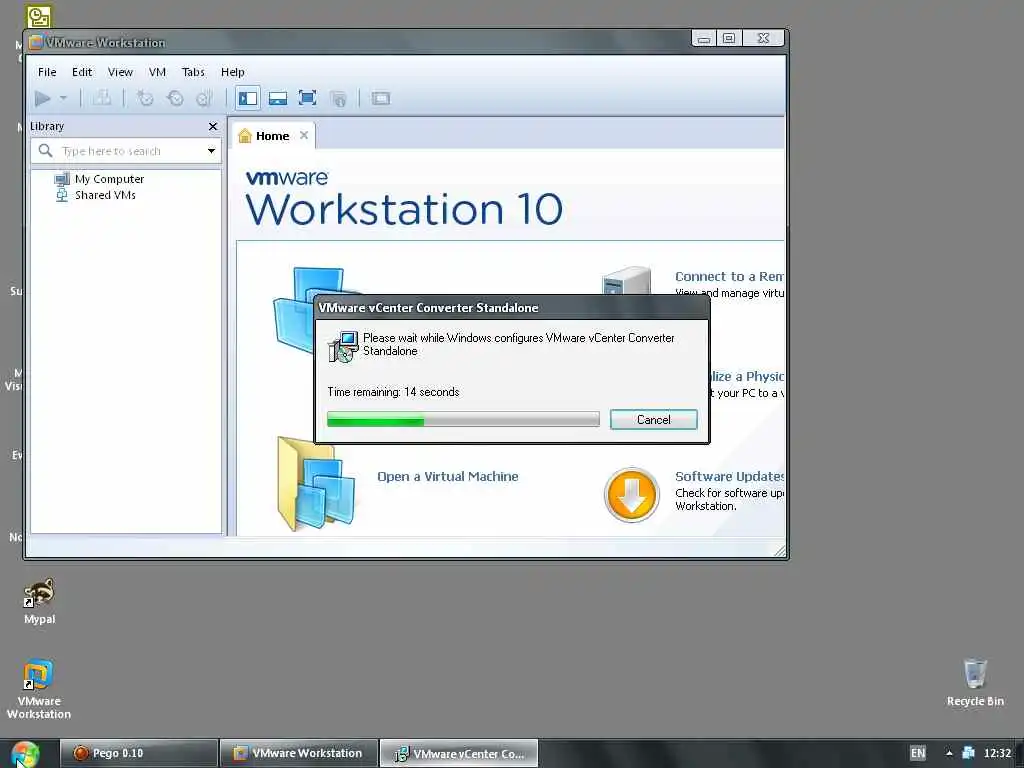Minimize the VMware Workstation window
Image resolution: width=1024 pixels, height=768 pixels.
(x=703, y=39)
